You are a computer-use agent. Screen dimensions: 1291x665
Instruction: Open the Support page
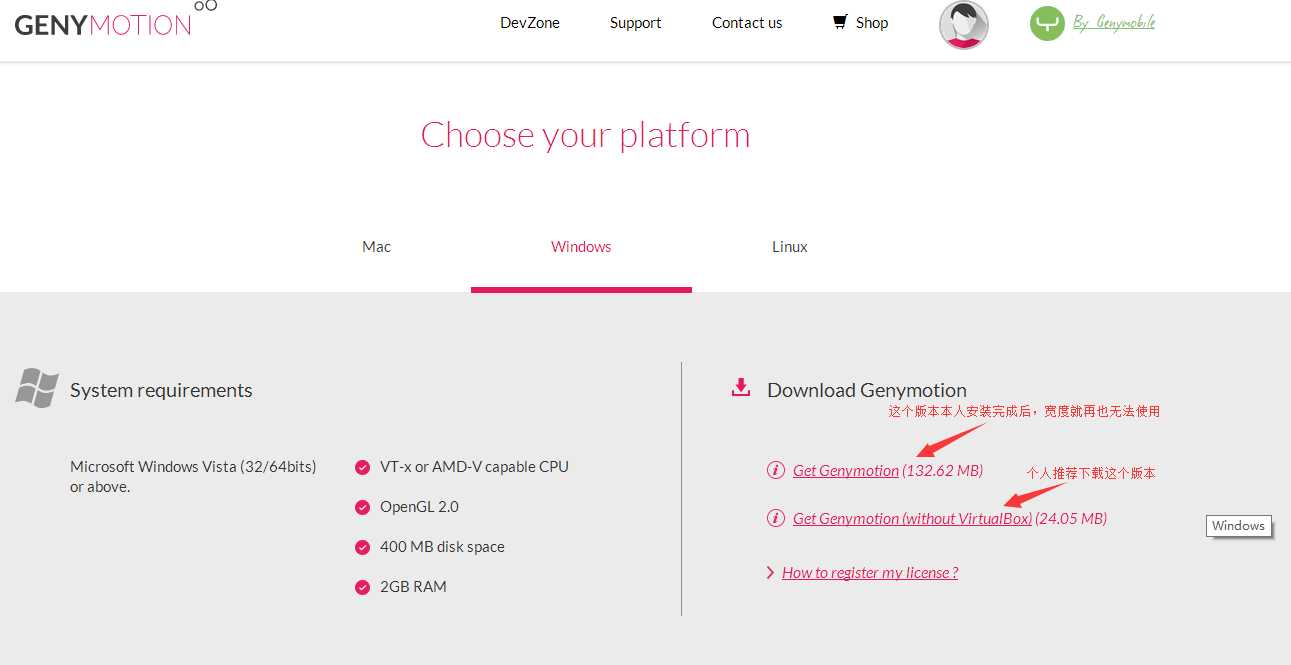(636, 23)
